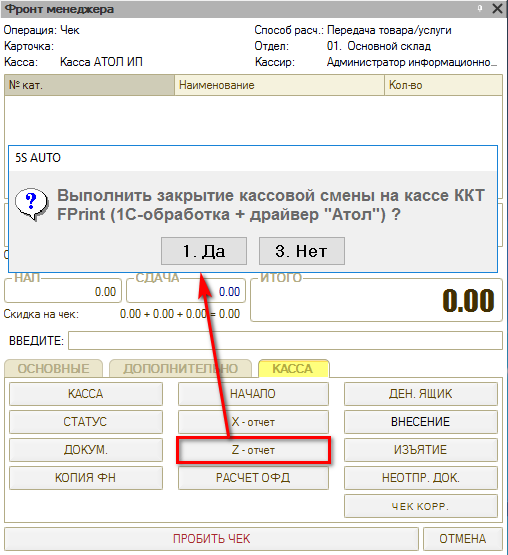Switch to the ОСНОВНЫЕ tab

53,368
